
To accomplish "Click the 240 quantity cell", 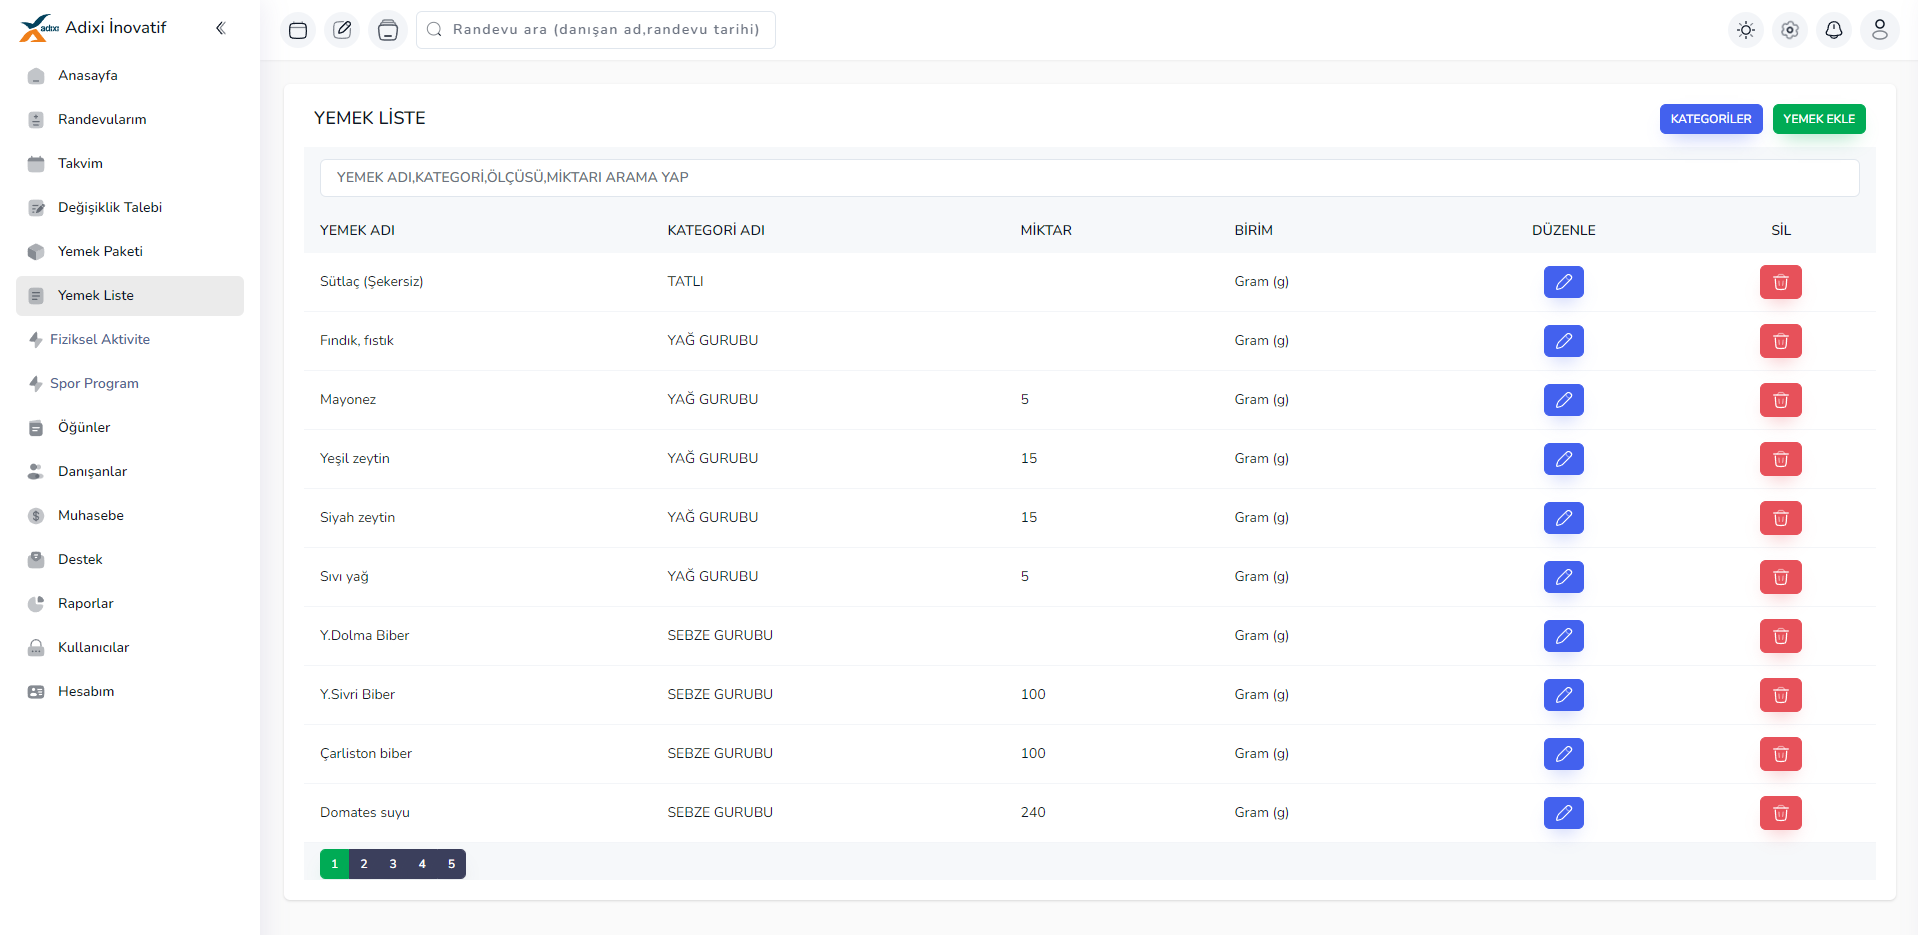I will (x=1033, y=813).
